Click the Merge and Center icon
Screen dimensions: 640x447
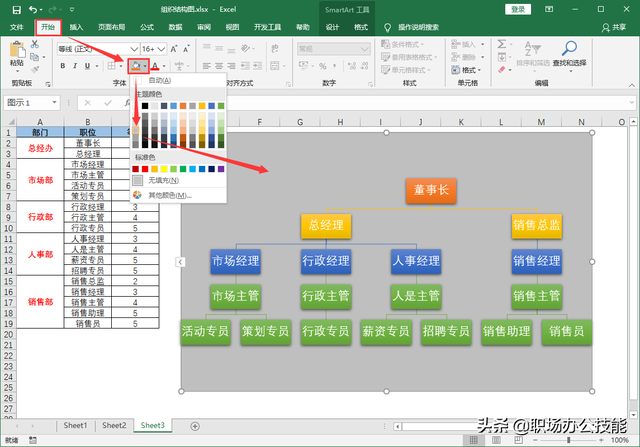[275, 66]
